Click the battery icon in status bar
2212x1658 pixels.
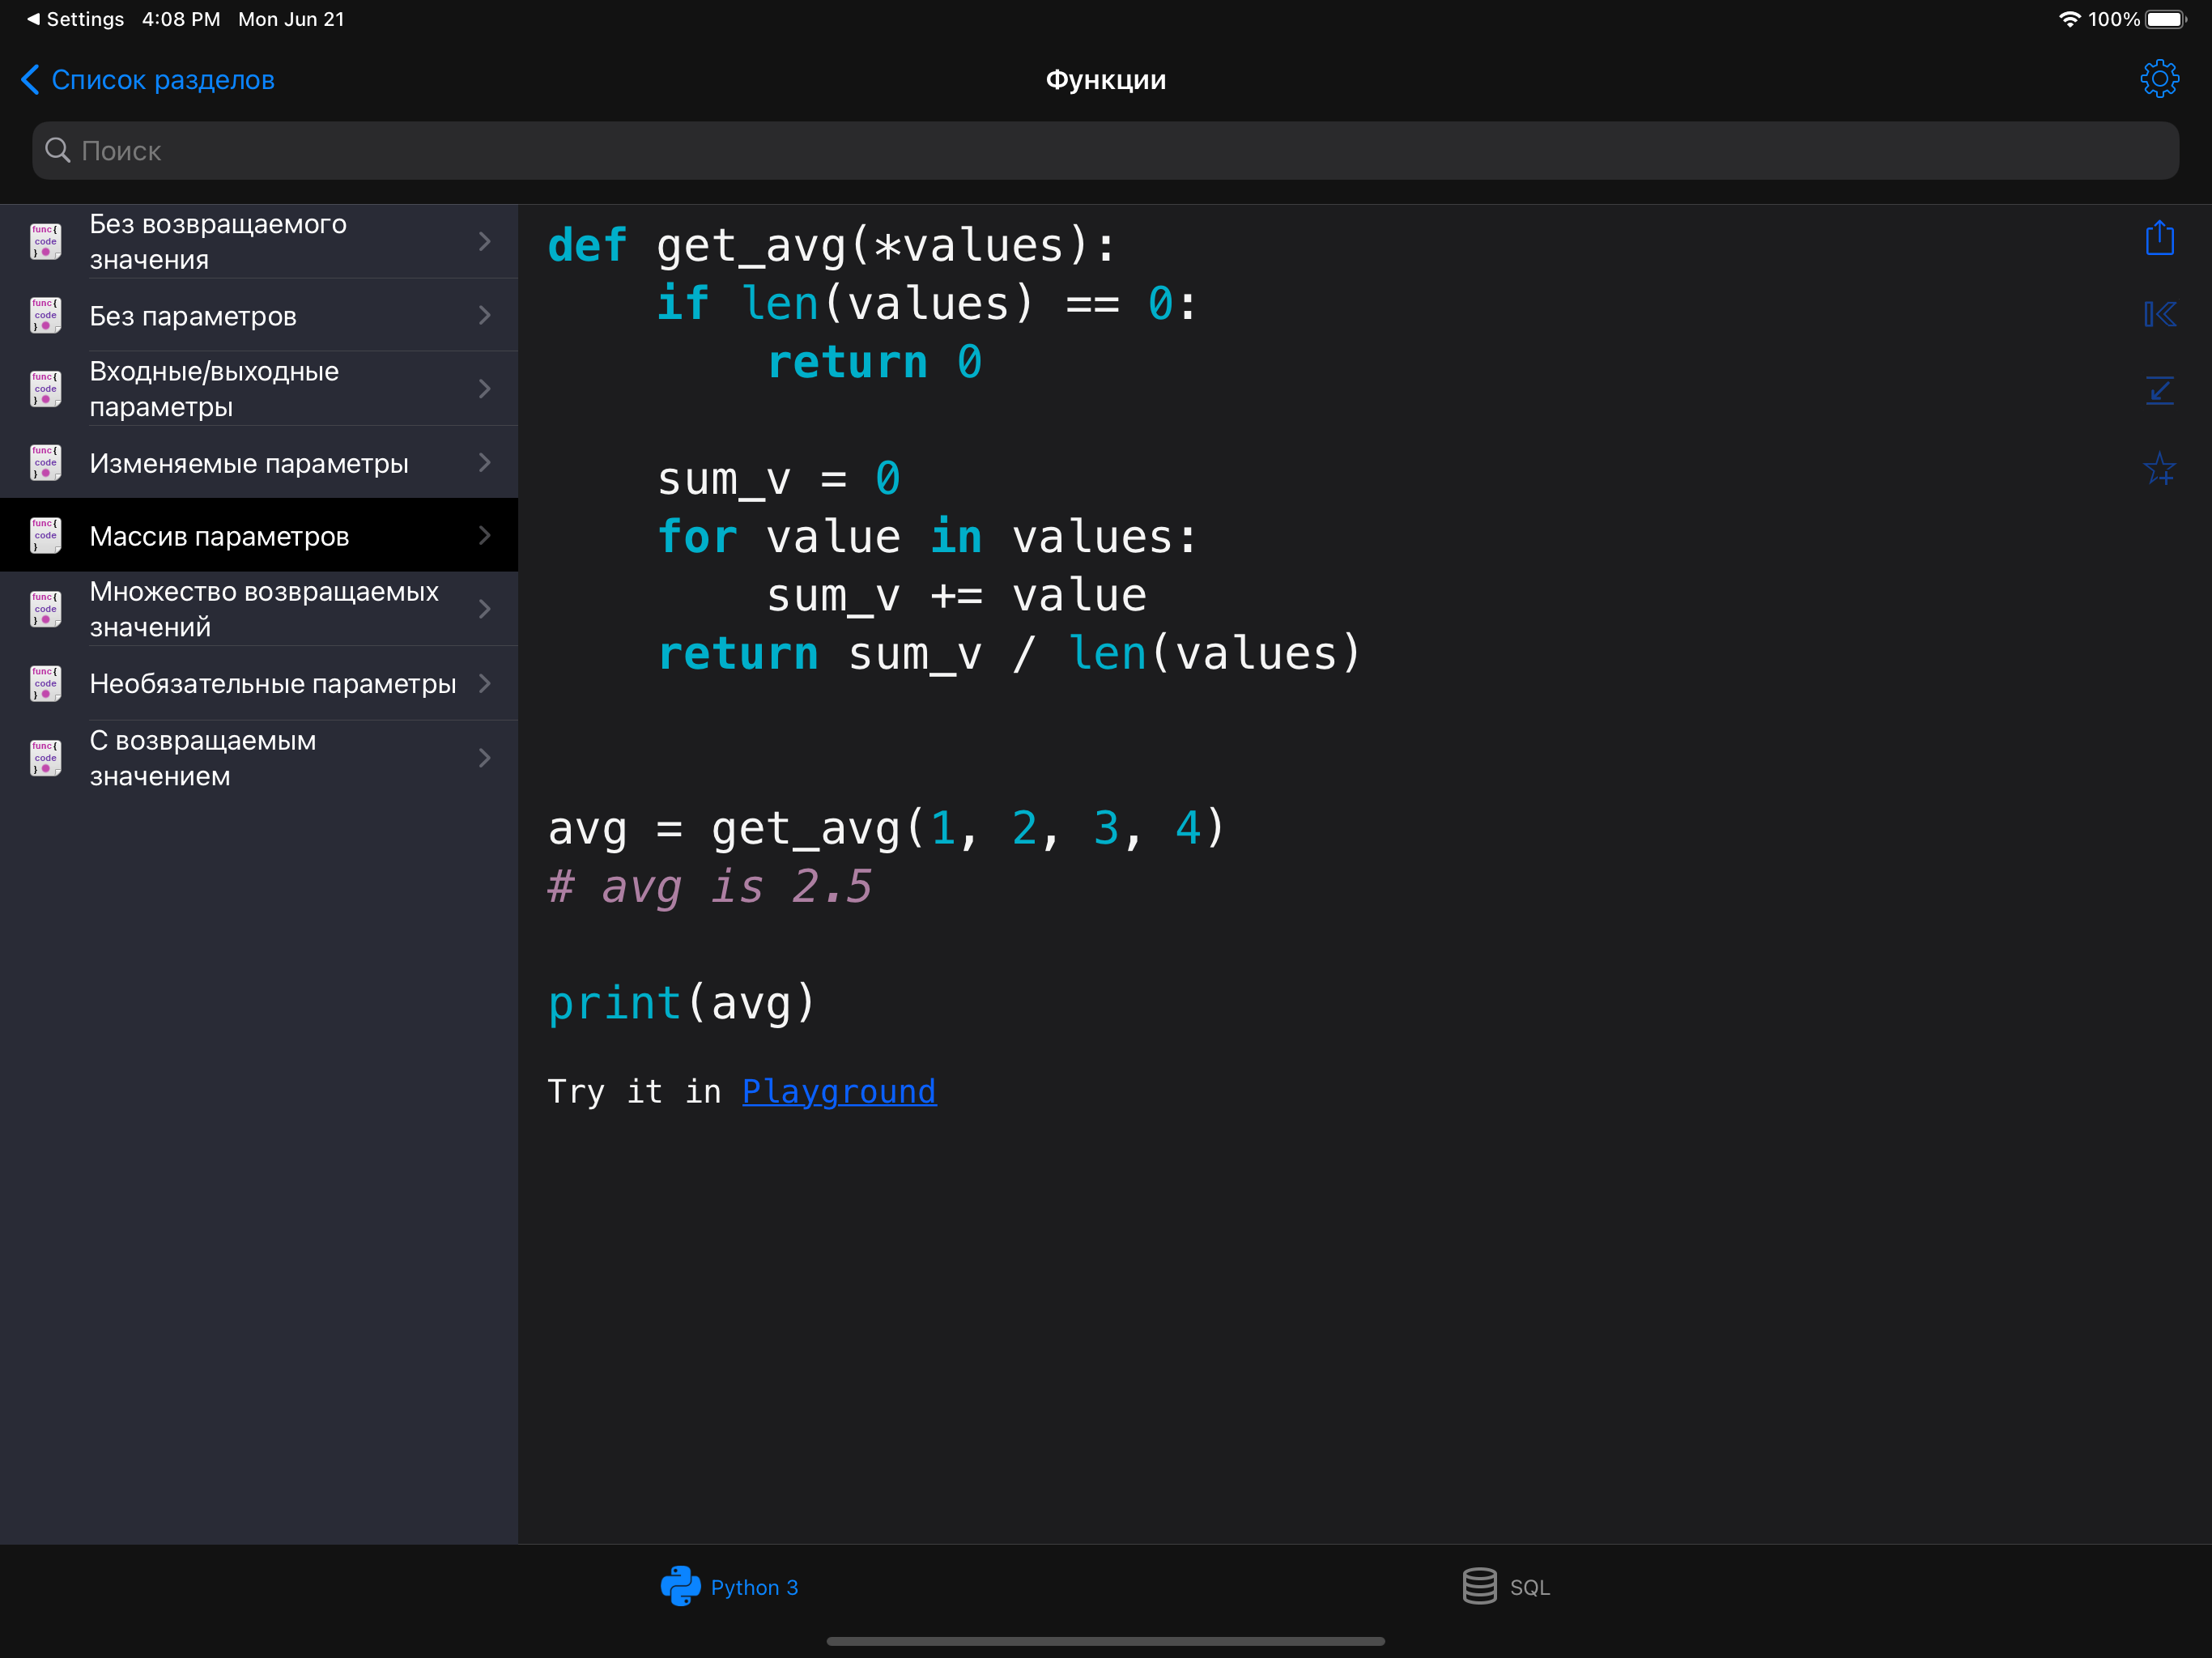click(x=2167, y=19)
